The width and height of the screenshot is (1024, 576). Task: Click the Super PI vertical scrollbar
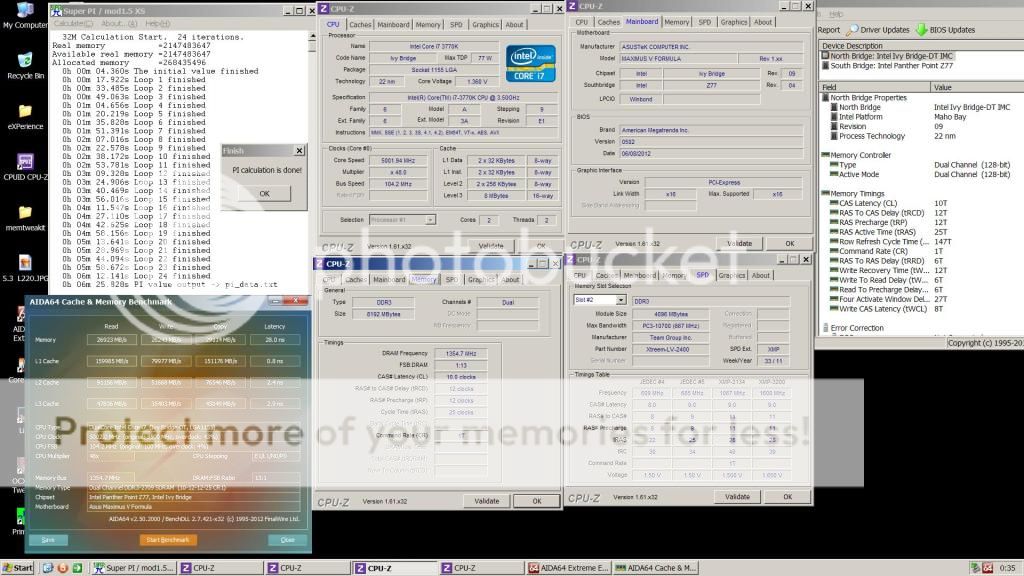pyautogui.click(x=312, y=161)
